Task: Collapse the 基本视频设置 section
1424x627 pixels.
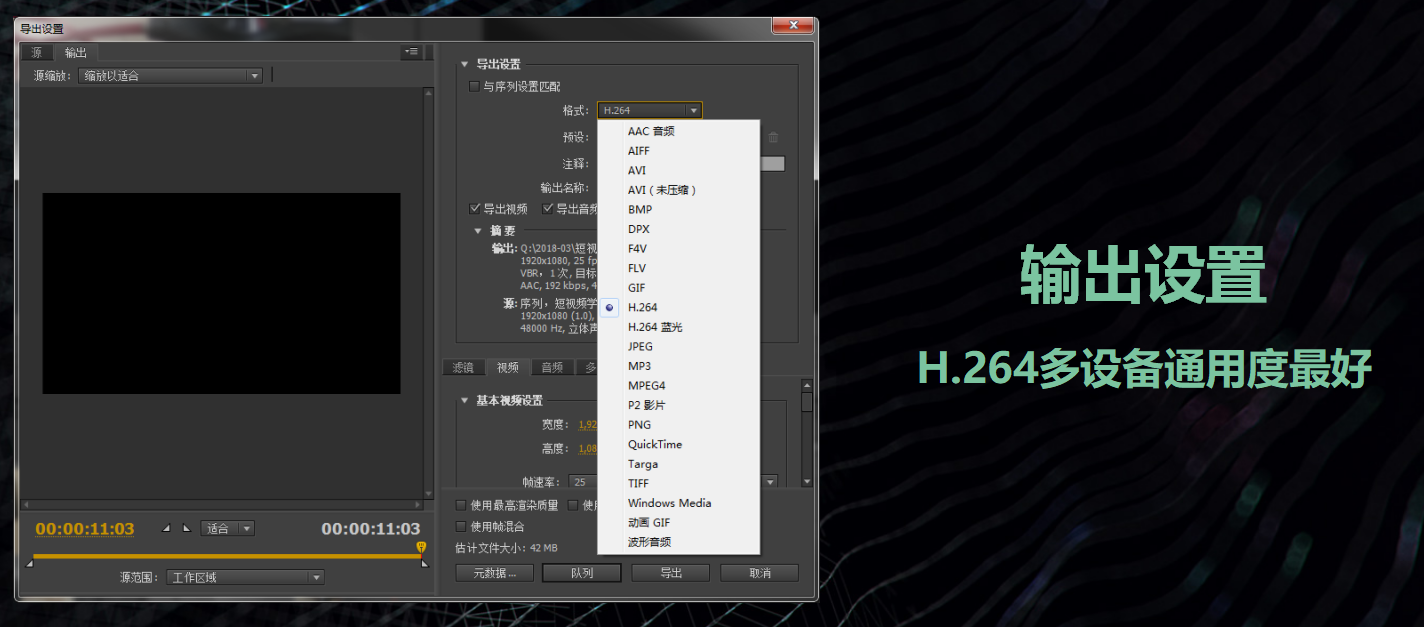Action: pyautogui.click(x=466, y=399)
